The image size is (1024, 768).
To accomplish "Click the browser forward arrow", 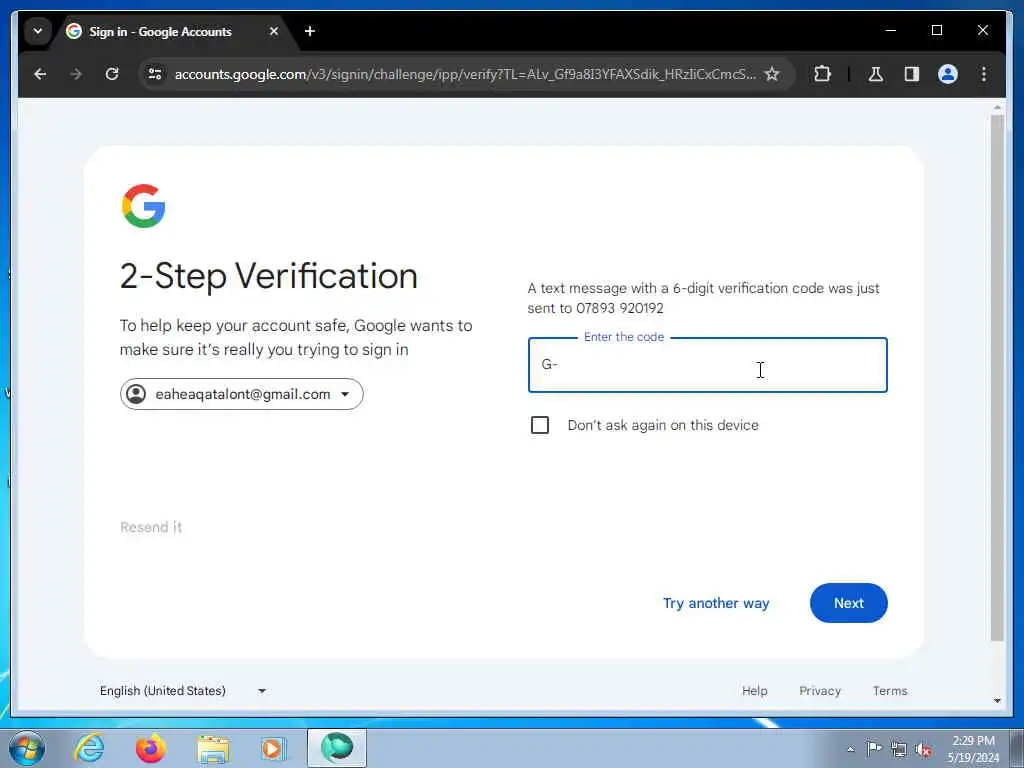I will pyautogui.click(x=76, y=74).
